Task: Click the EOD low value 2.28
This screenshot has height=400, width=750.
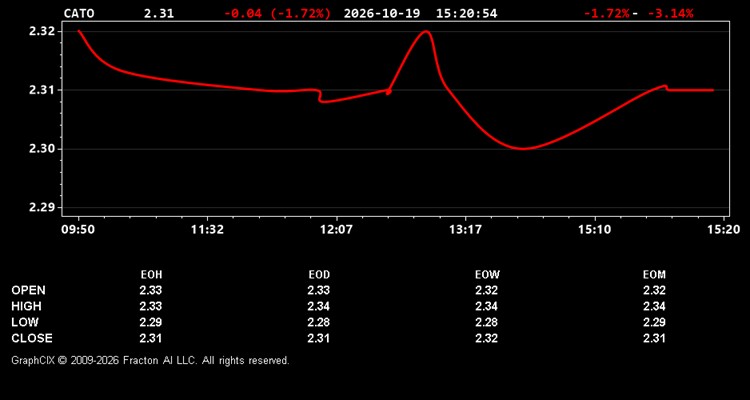Action: click(319, 322)
